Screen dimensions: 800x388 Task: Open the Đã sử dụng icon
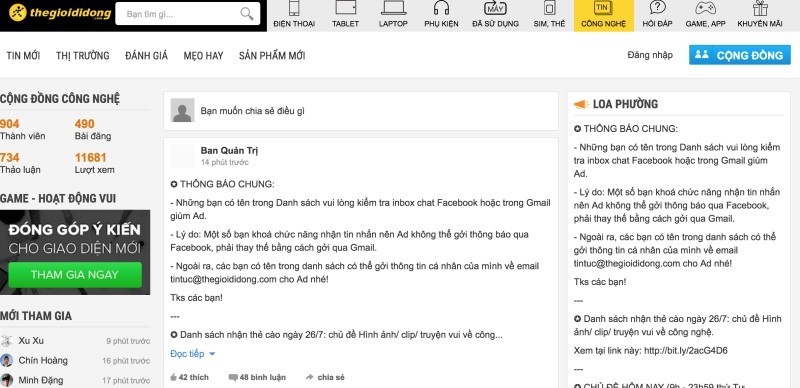pyautogui.click(x=495, y=8)
